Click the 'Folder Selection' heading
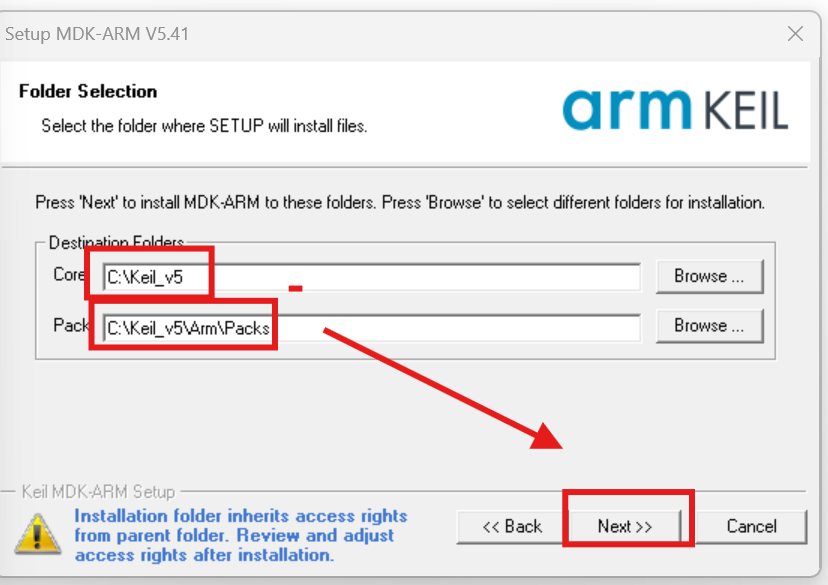Screen dimensions: 828x585 point(88,91)
